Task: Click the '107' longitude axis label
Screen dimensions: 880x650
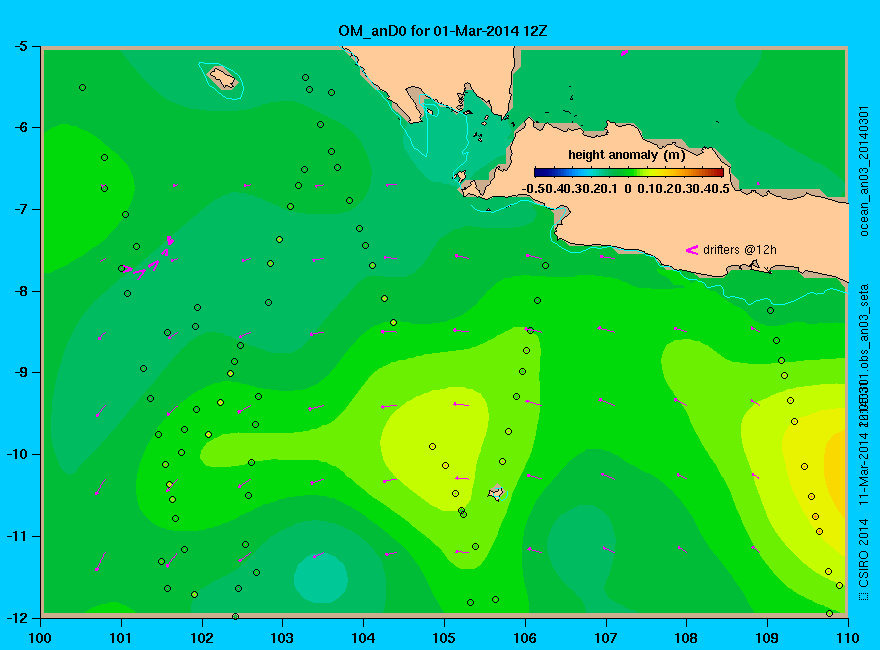Action: coord(606,638)
